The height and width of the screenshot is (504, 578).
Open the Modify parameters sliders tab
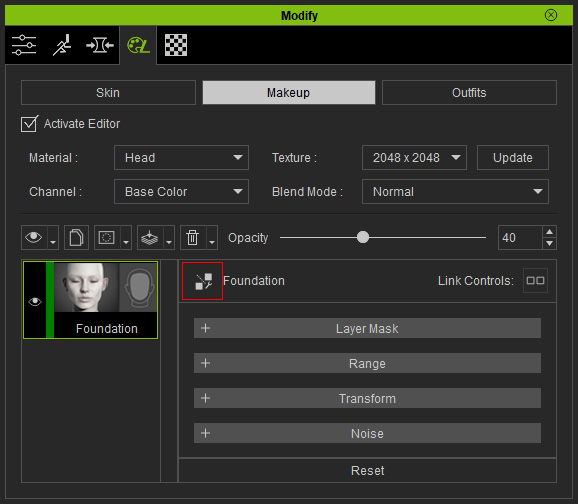coord(24,45)
